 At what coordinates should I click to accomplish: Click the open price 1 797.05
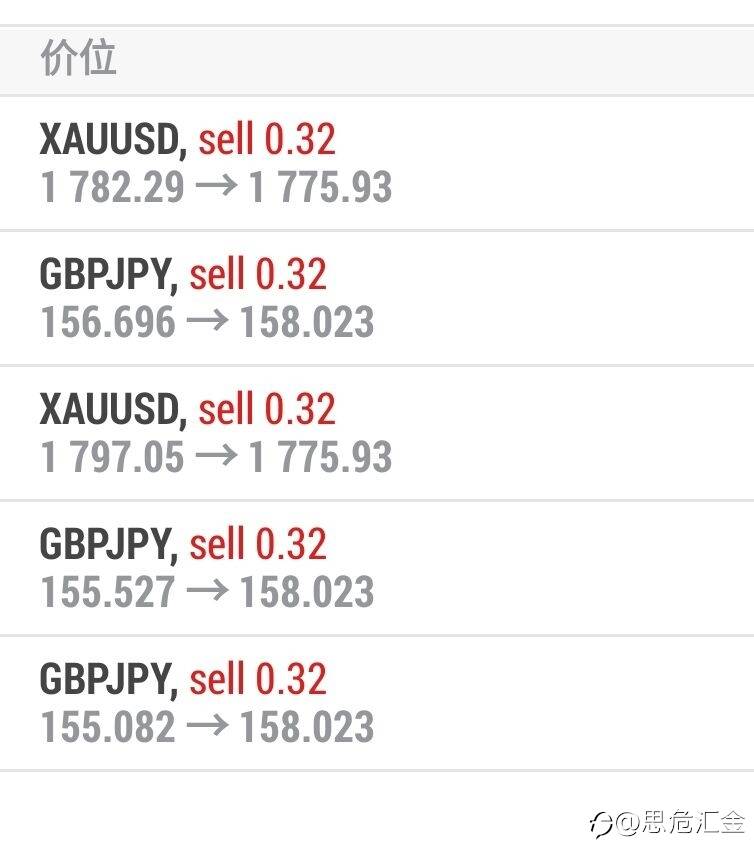(112, 457)
